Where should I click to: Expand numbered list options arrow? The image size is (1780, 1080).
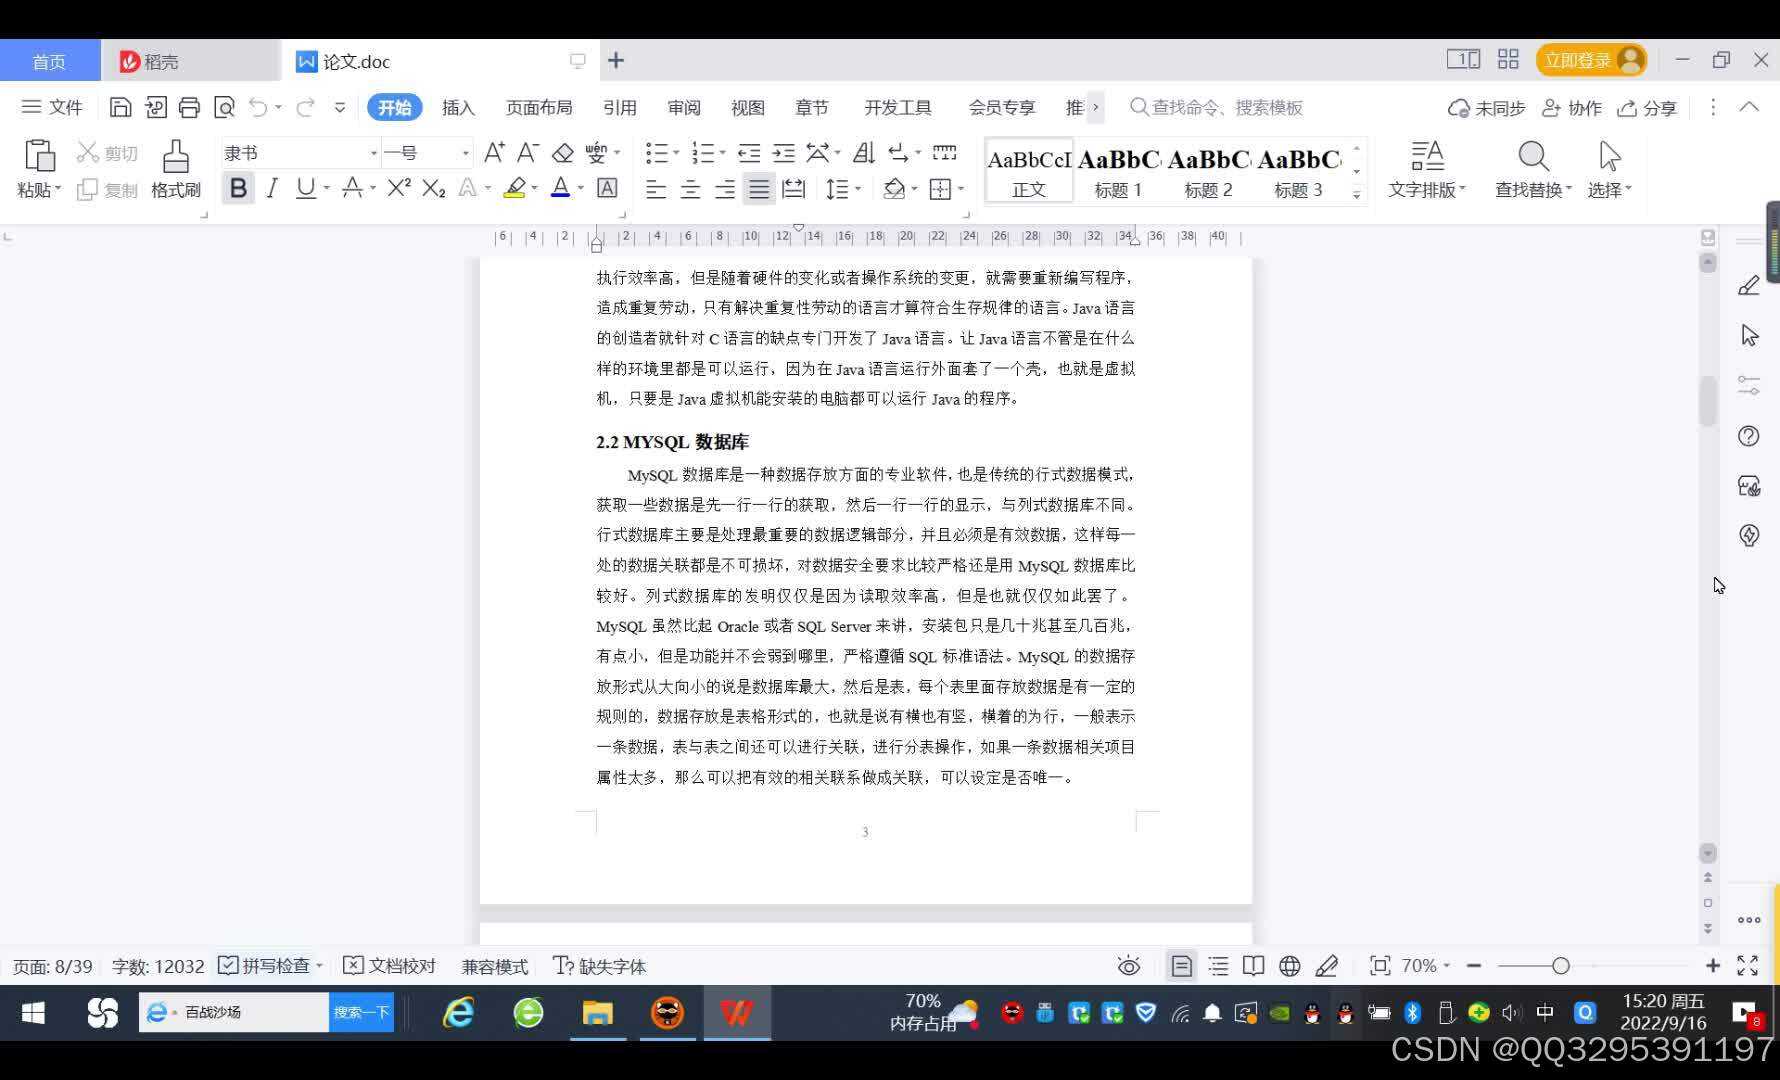(x=722, y=153)
